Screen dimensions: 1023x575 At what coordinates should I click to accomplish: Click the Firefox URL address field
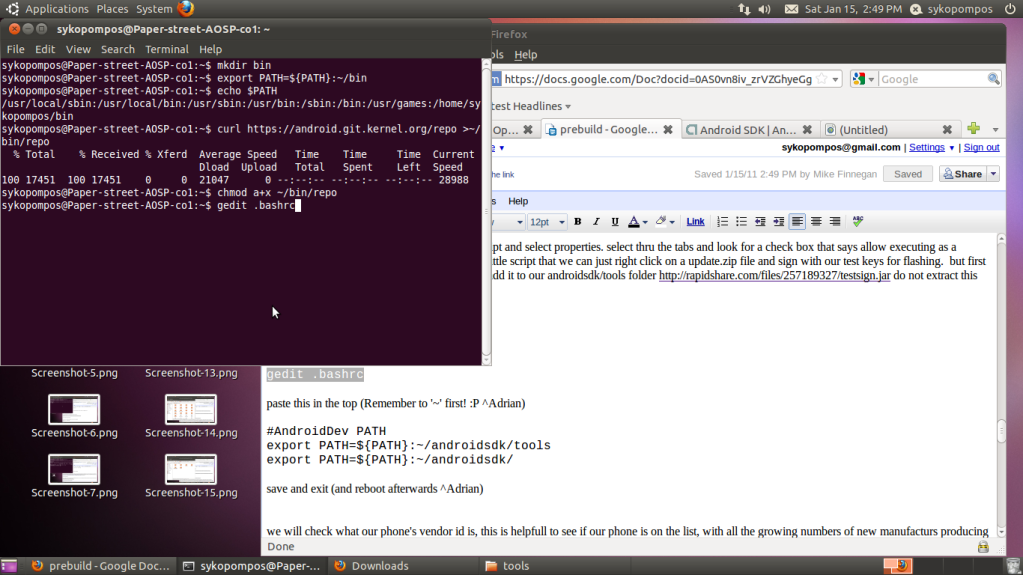coord(658,79)
